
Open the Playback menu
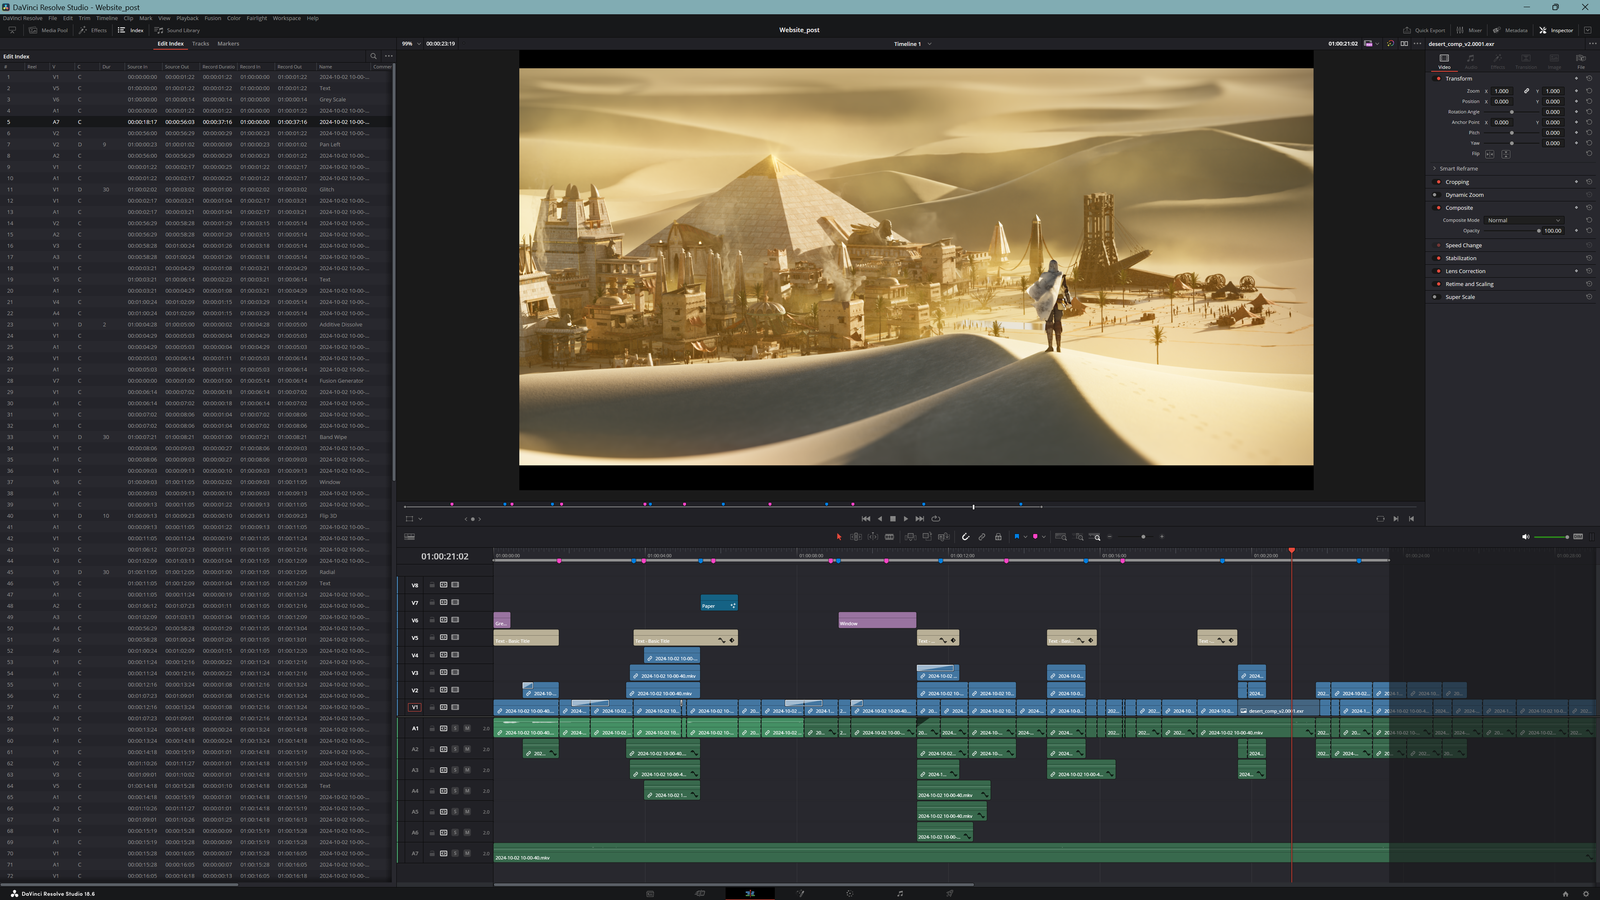[x=187, y=18]
